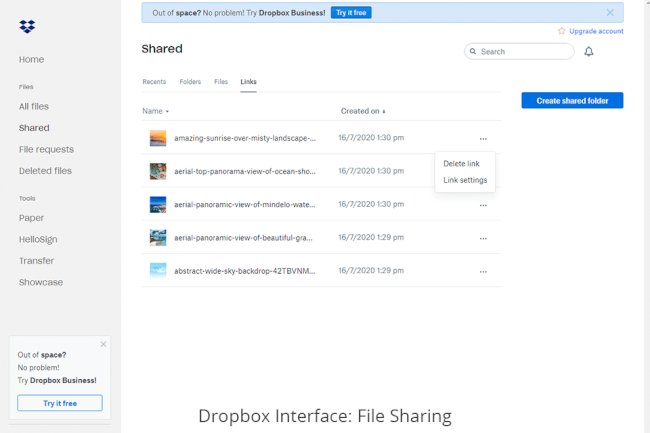Open Shared in the sidebar

(x=34, y=128)
